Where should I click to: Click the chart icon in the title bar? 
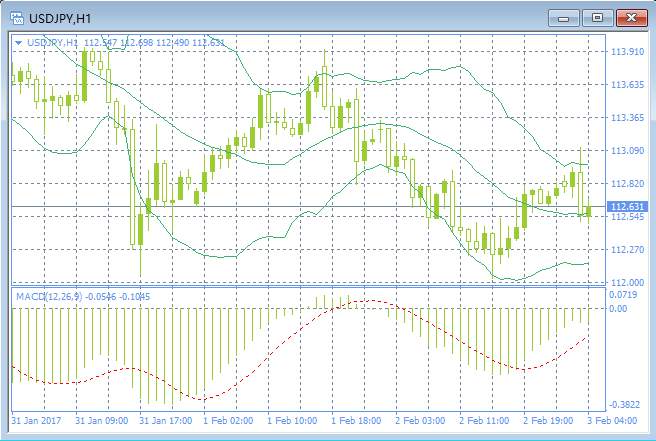[x=17, y=18]
